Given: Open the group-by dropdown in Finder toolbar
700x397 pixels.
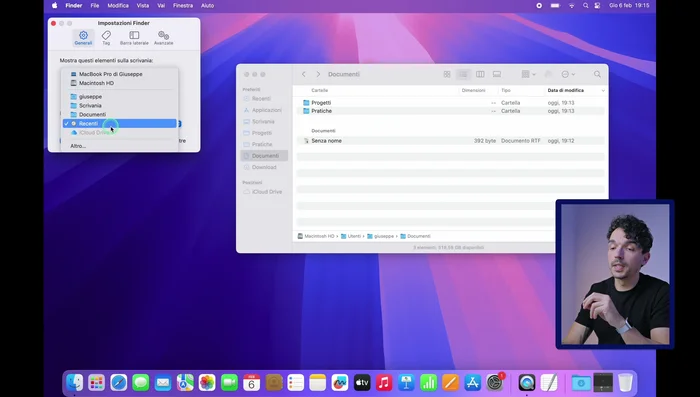Looking at the screenshot, I should point(529,74).
